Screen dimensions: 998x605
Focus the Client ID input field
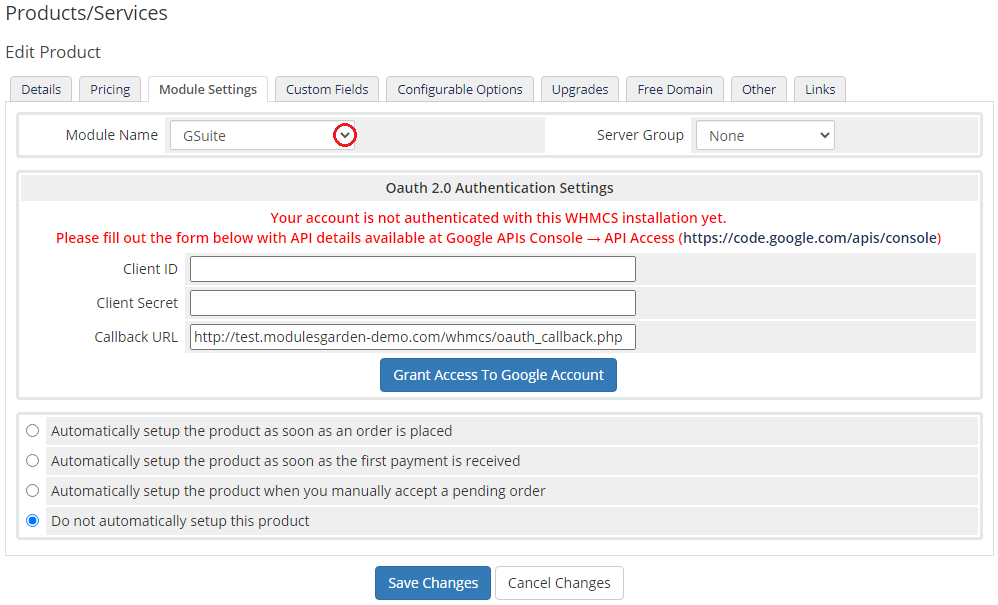click(412, 269)
